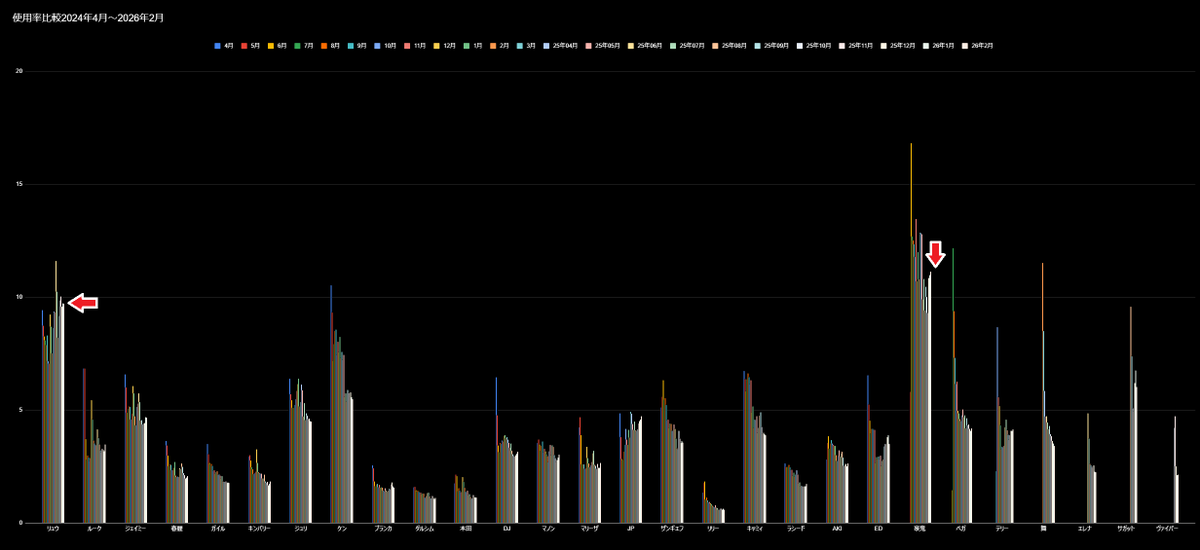Click the chart title 使用率比較2024年4月～2026年2月
Screen dimensions: 1200x550
point(88,18)
